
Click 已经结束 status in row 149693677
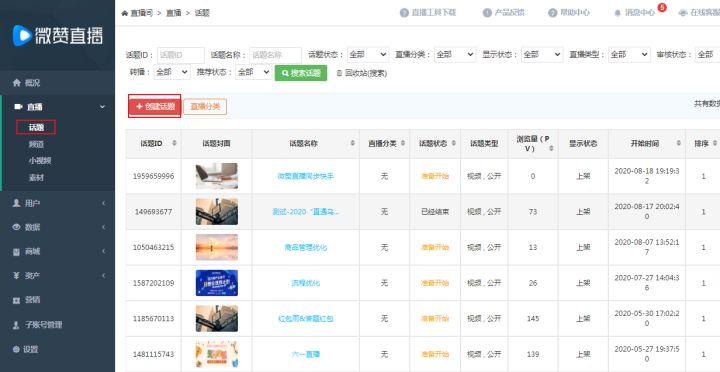(435, 212)
